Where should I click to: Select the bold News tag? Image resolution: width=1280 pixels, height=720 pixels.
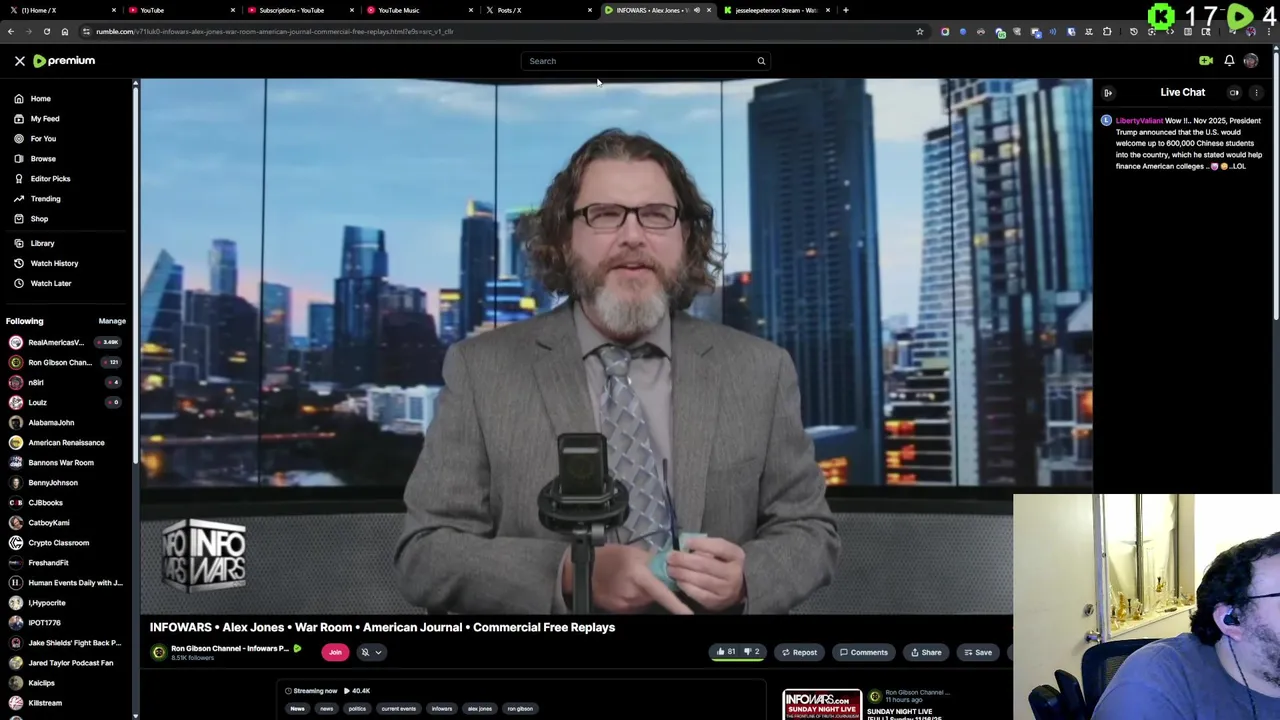pyautogui.click(x=297, y=709)
